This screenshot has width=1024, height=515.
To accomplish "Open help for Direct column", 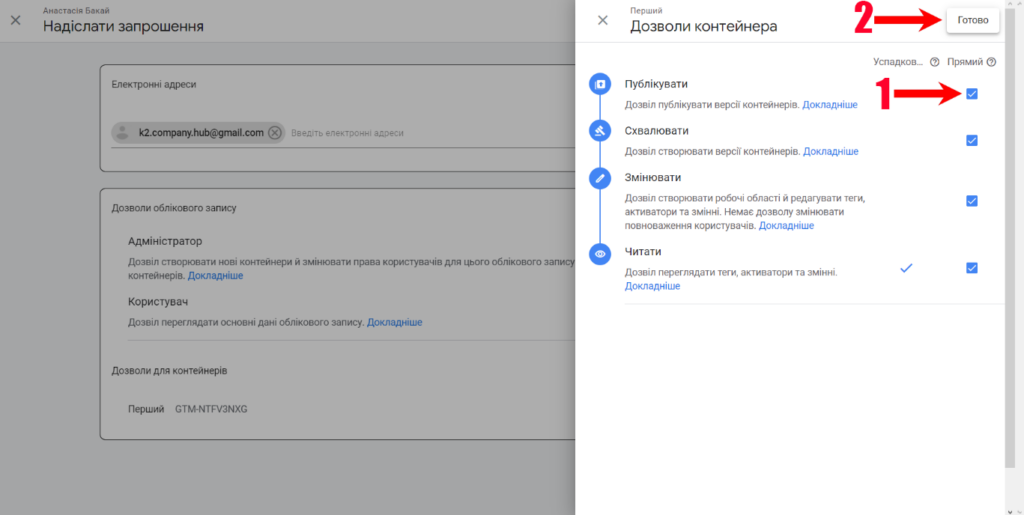I will point(991,62).
